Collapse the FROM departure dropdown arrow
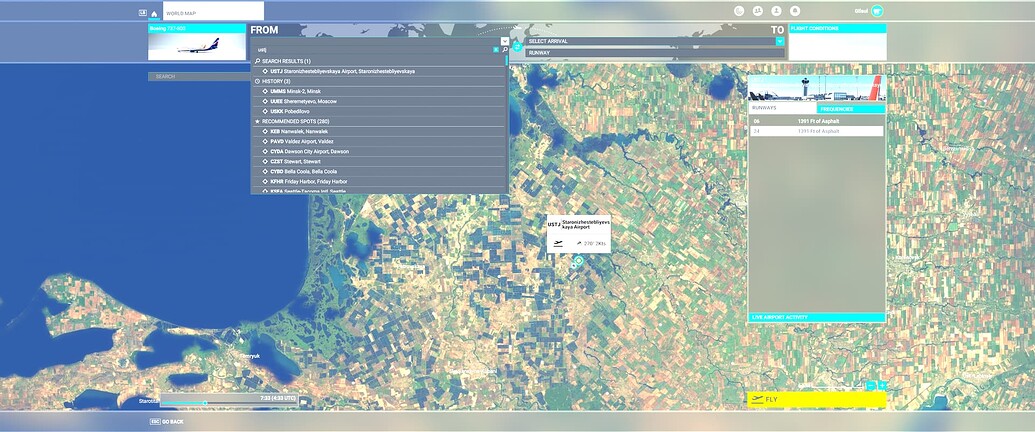Viewport: 1035px width, 432px height. [x=505, y=41]
